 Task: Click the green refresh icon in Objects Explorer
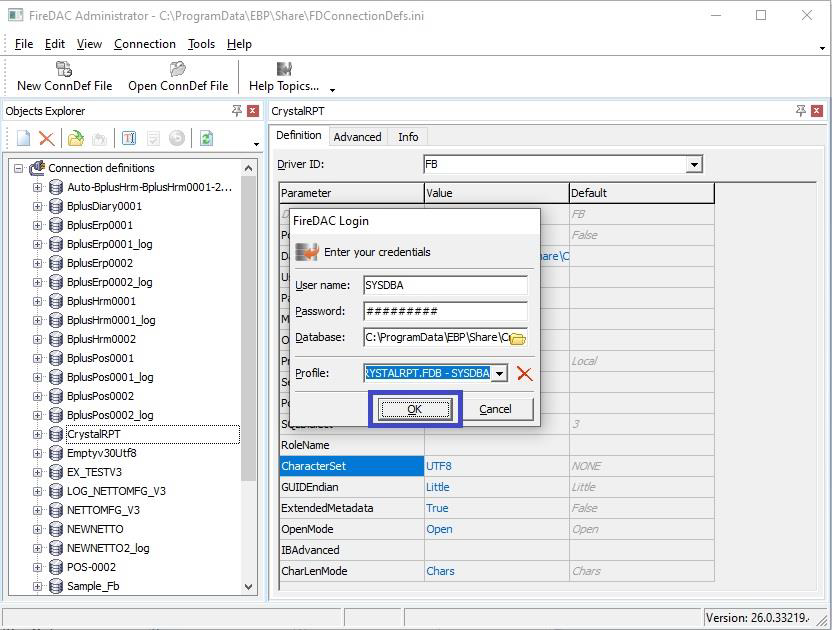tap(206, 138)
